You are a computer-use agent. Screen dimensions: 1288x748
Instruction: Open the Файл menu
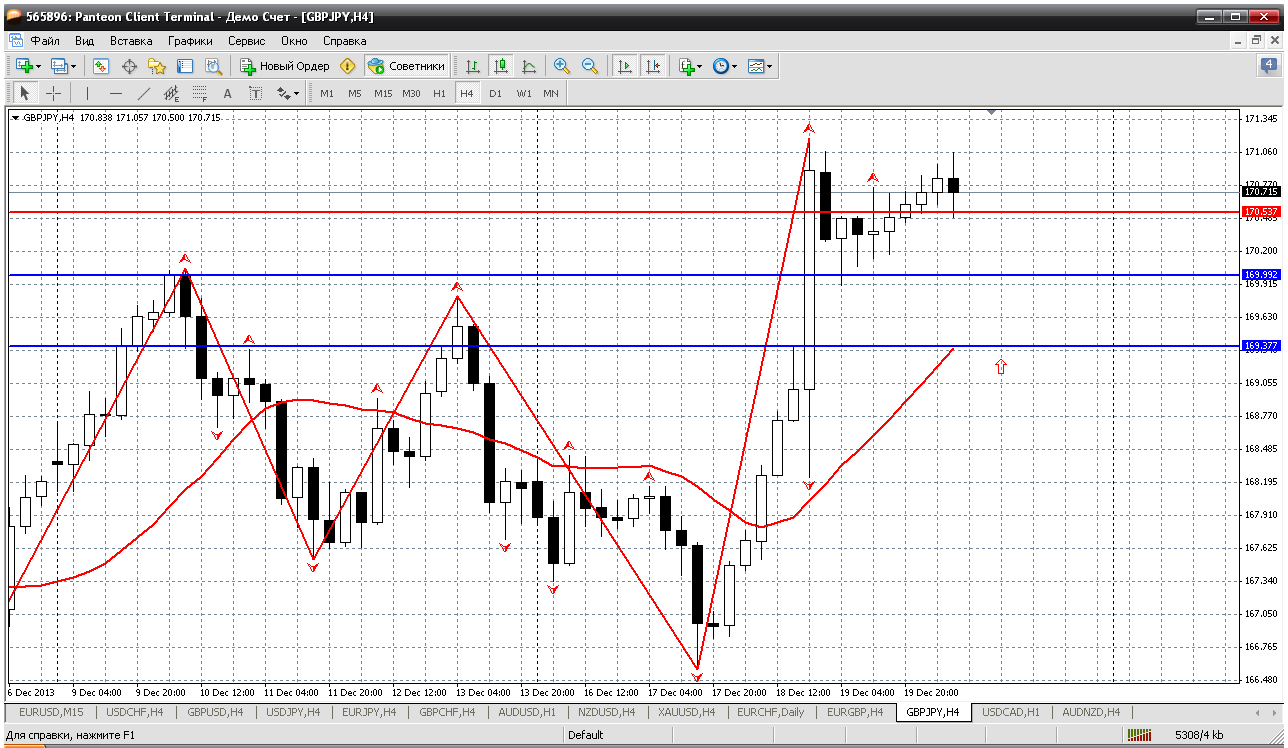tap(45, 41)
